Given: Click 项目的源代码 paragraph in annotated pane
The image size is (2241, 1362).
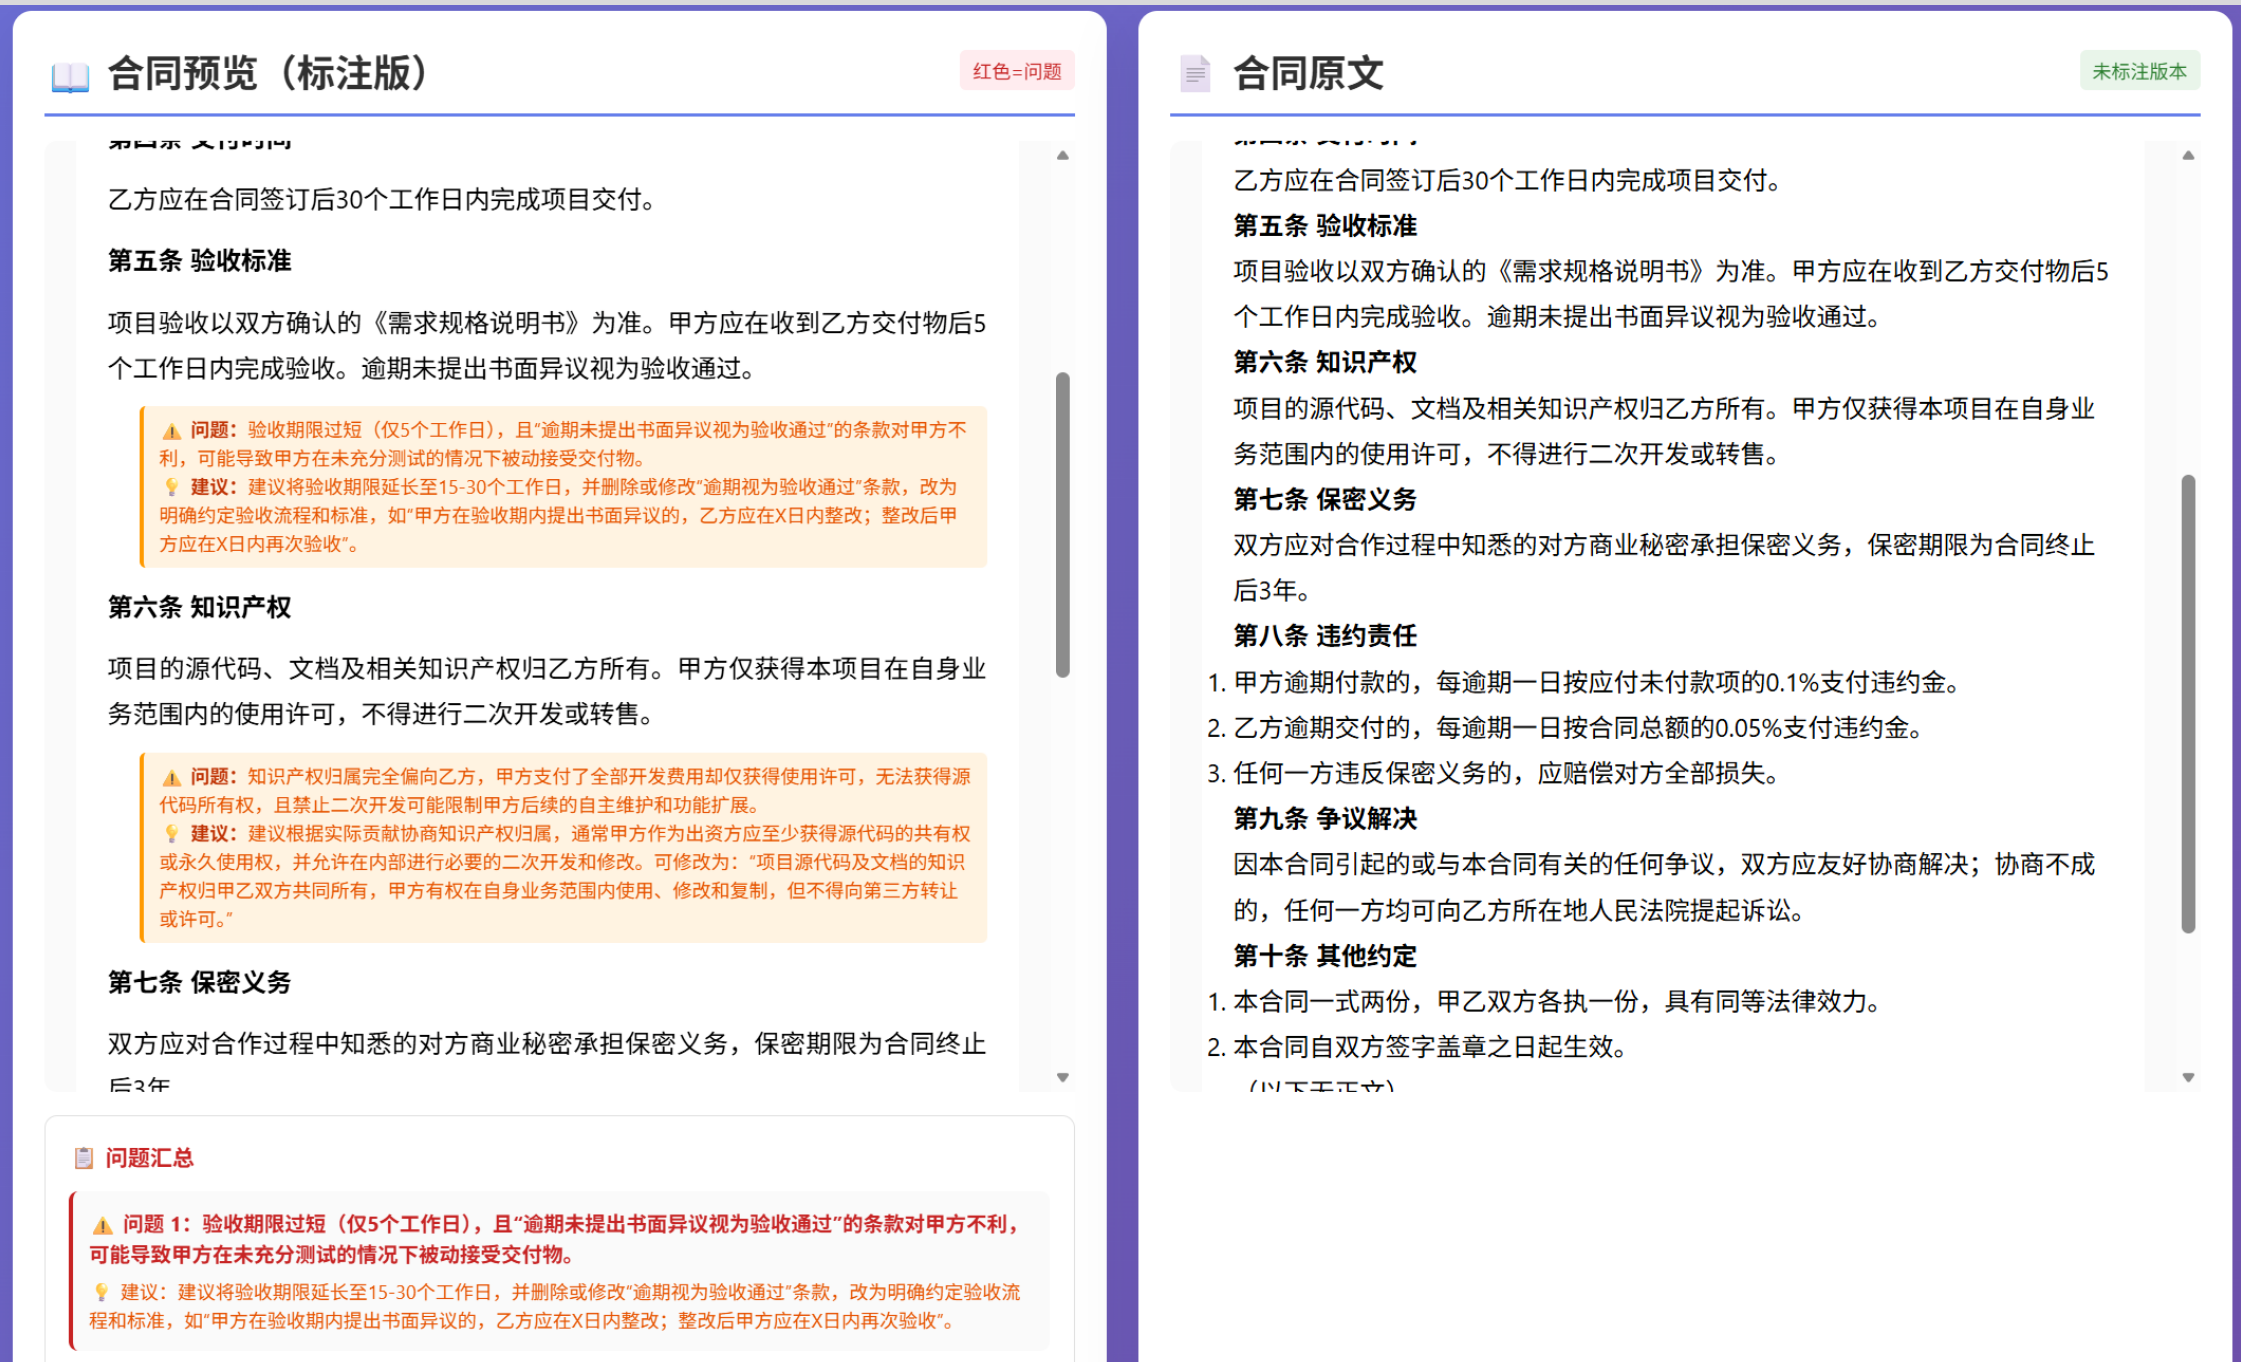Looking at the screenshot, I should [547, 691].
